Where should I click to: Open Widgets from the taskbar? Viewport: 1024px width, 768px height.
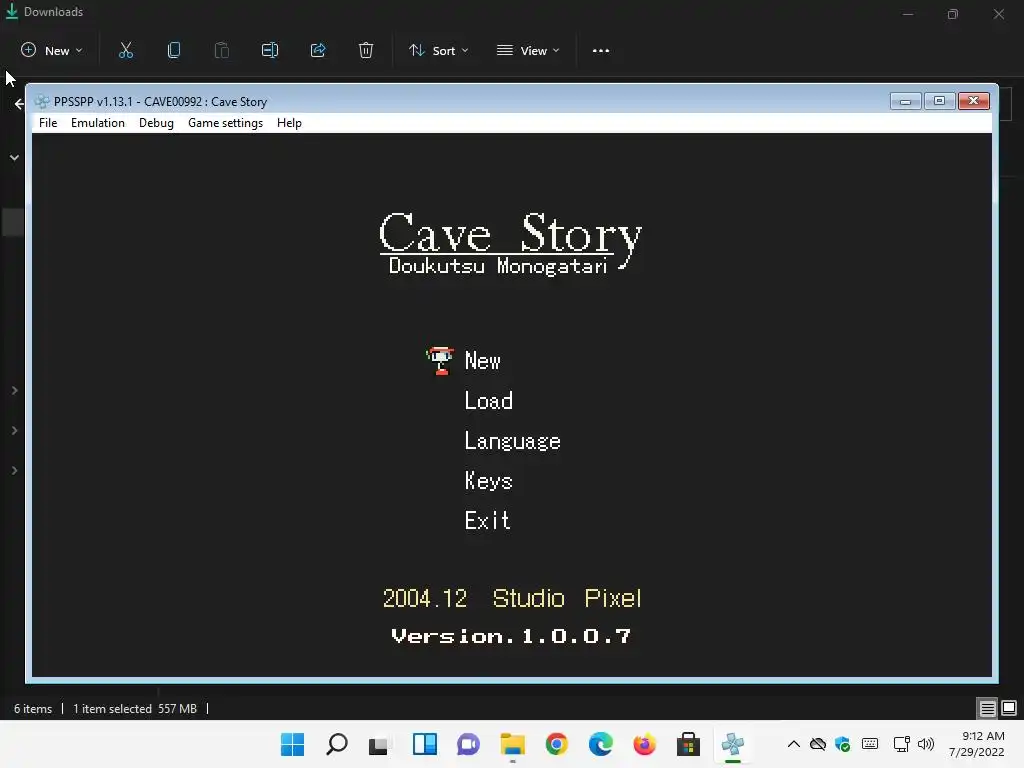click(424, 744)
